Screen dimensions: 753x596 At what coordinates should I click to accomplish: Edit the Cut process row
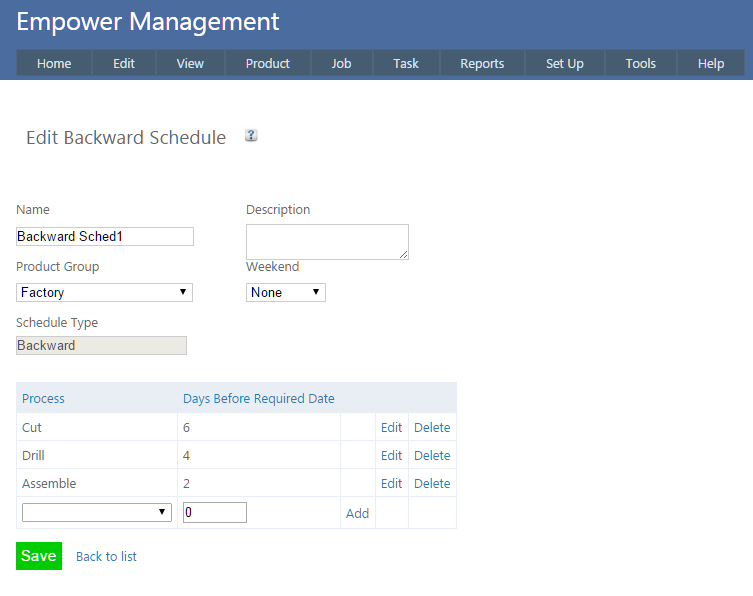[391, 427]
